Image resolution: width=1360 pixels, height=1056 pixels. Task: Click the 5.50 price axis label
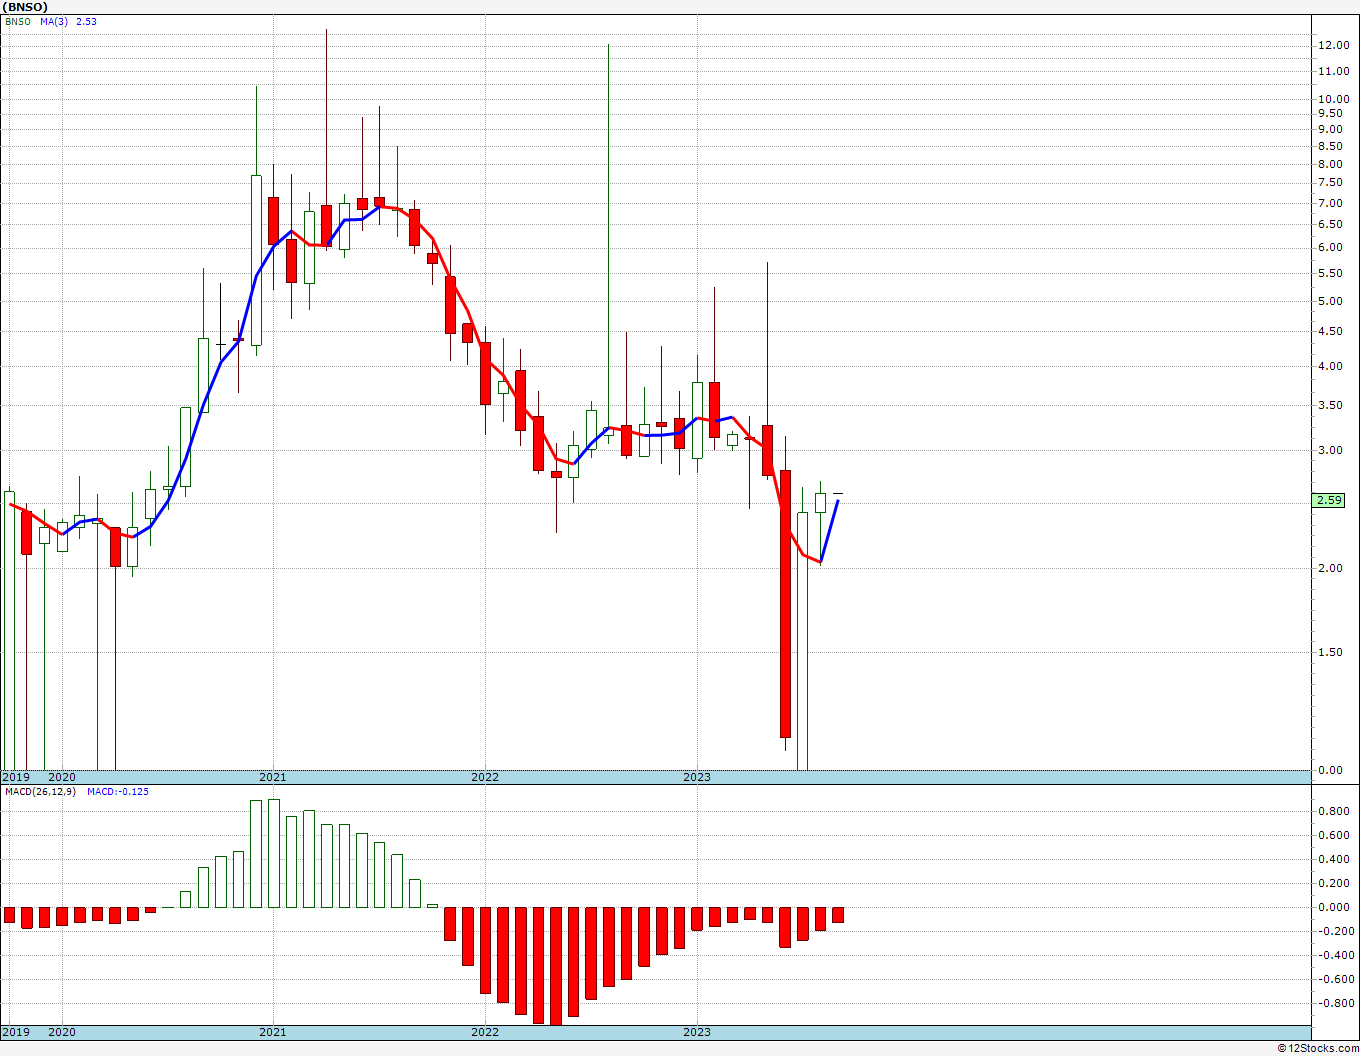point(1331,274)
